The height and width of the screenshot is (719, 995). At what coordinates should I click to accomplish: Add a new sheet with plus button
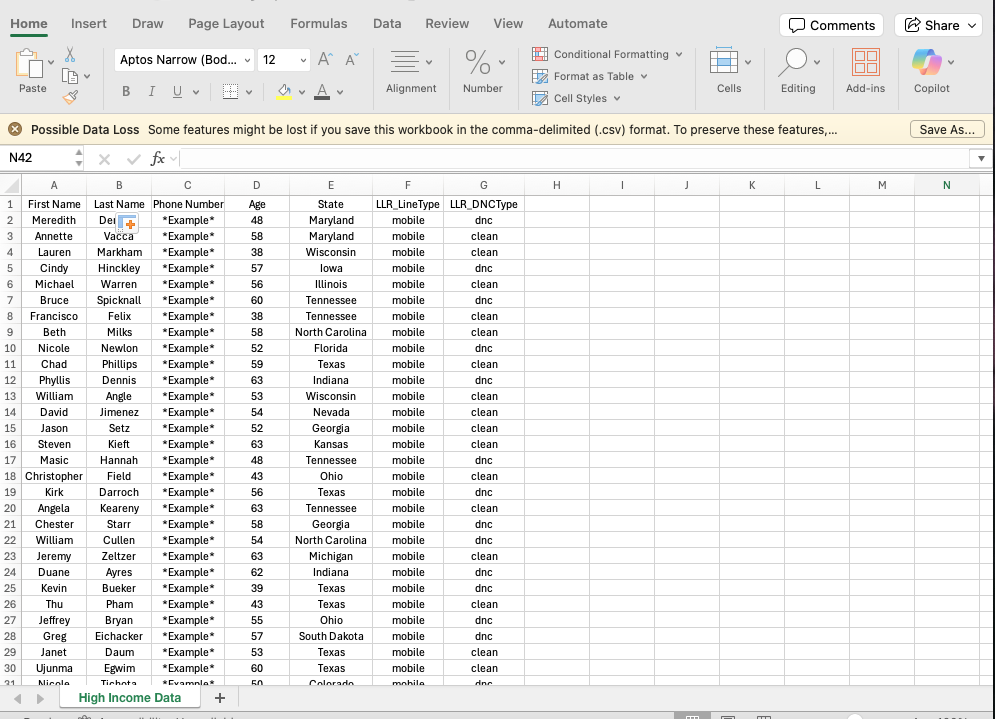(x=220, y=698)
